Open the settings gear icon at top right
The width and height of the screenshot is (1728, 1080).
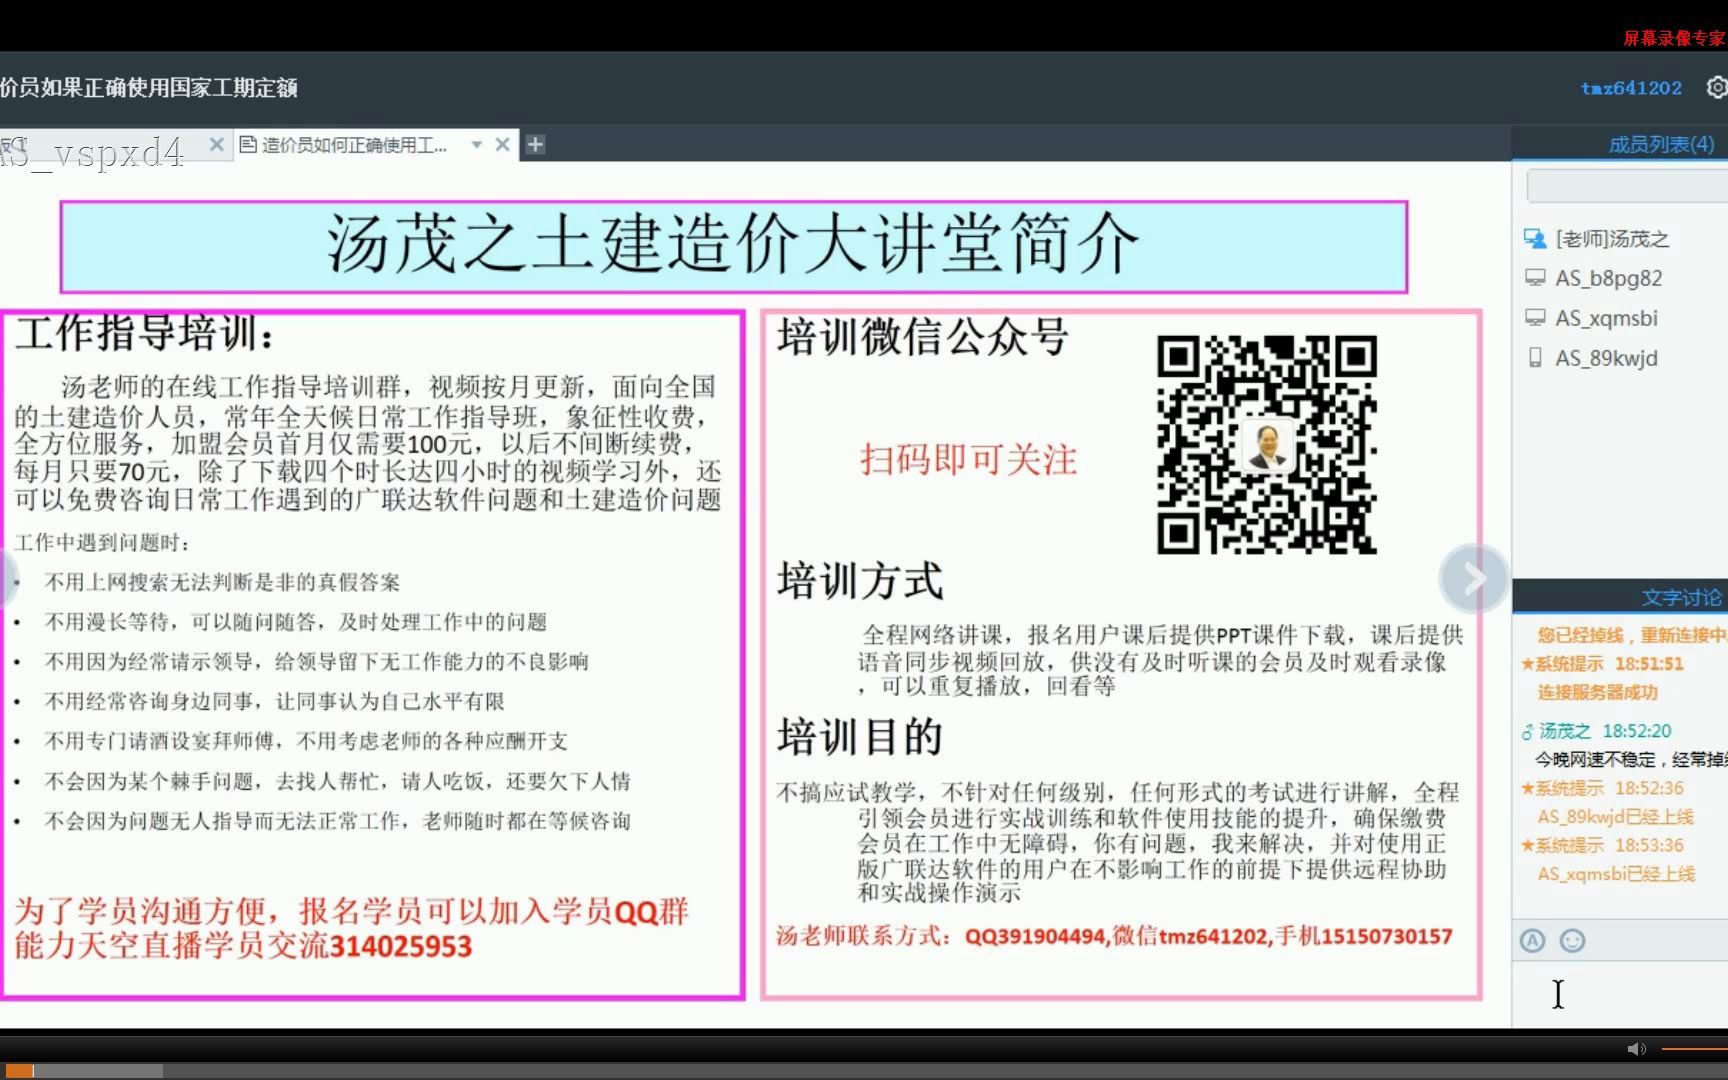pos(1718,88)
